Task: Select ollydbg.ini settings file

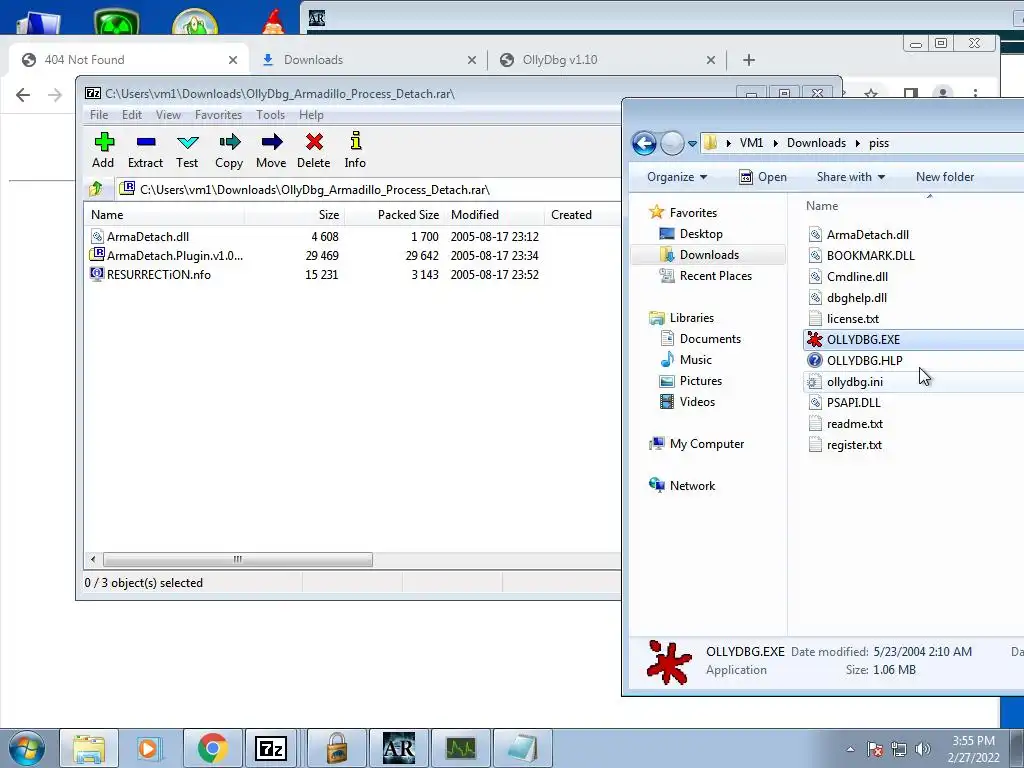Action: pos(854,382)
